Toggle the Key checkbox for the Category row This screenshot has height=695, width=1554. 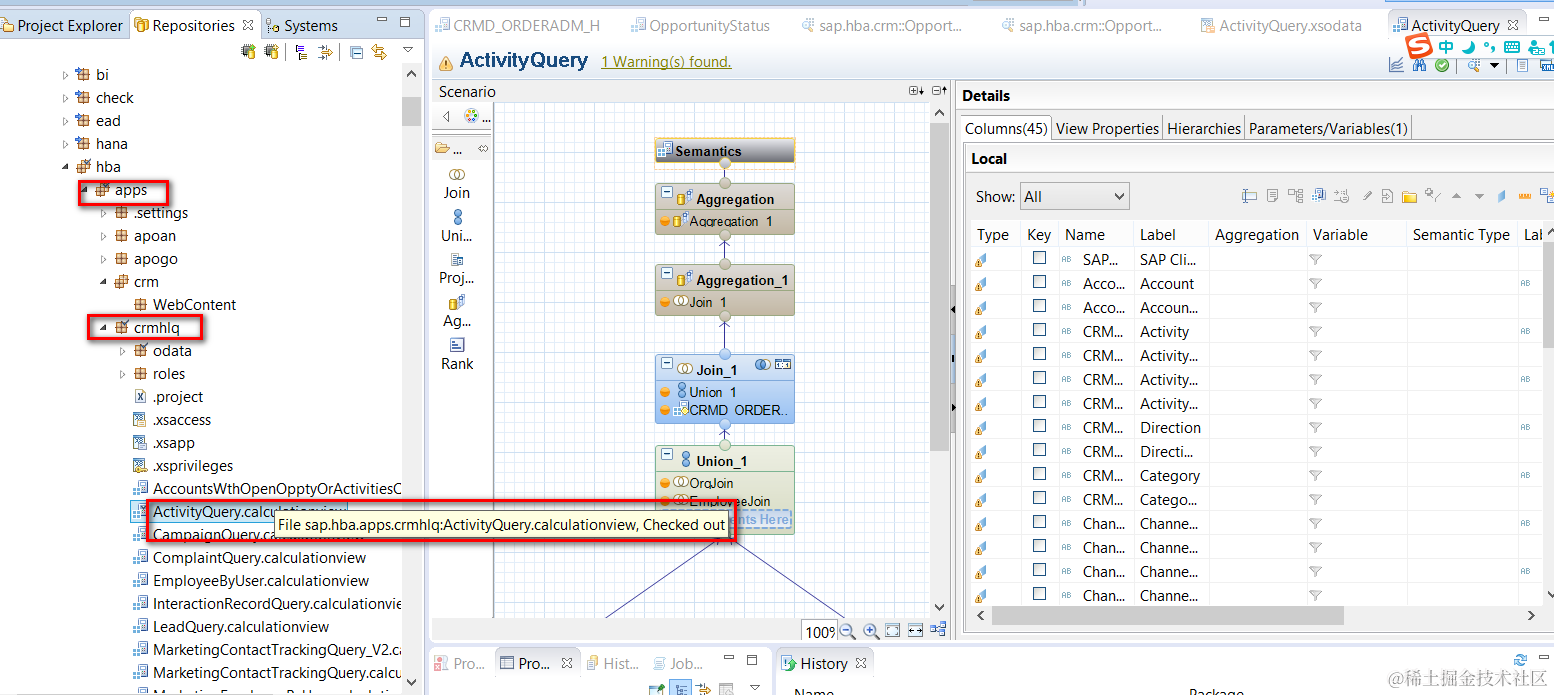(1039, 474)
